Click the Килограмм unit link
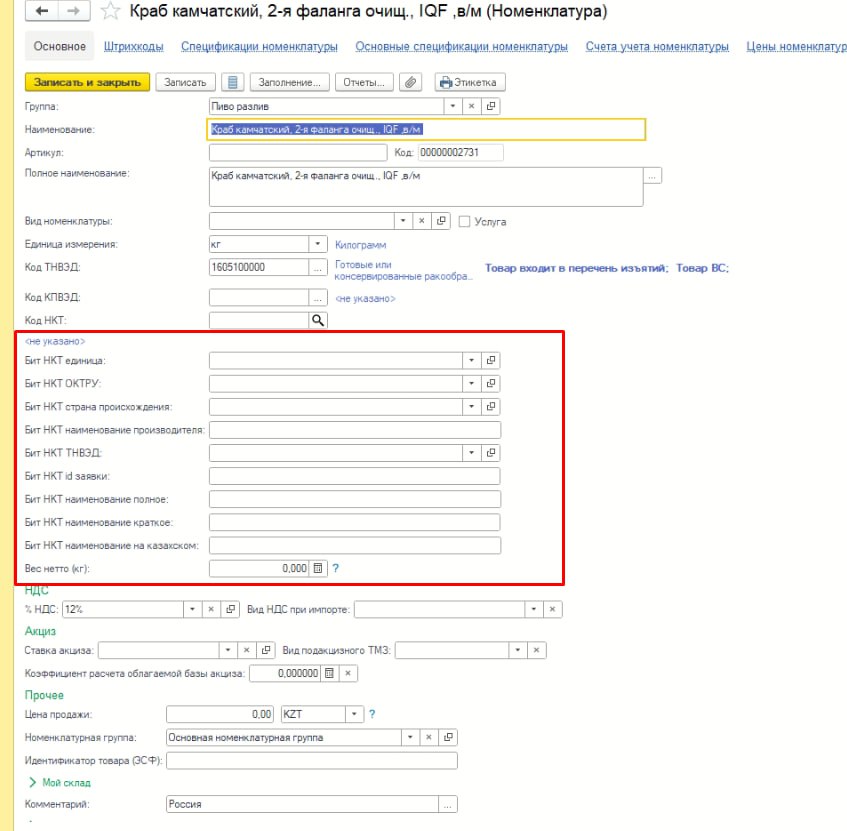Viewport: 847px width, 831px height. tap(360, 245)
